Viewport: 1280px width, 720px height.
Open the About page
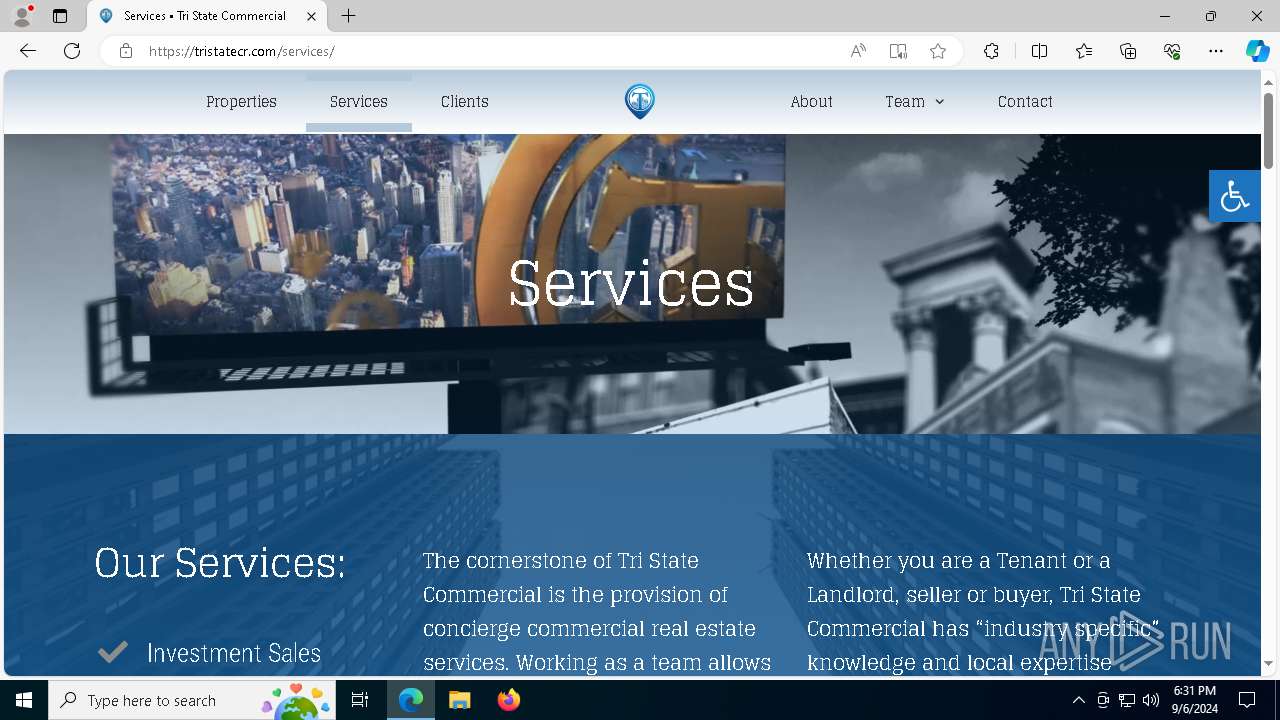point(811,102)
